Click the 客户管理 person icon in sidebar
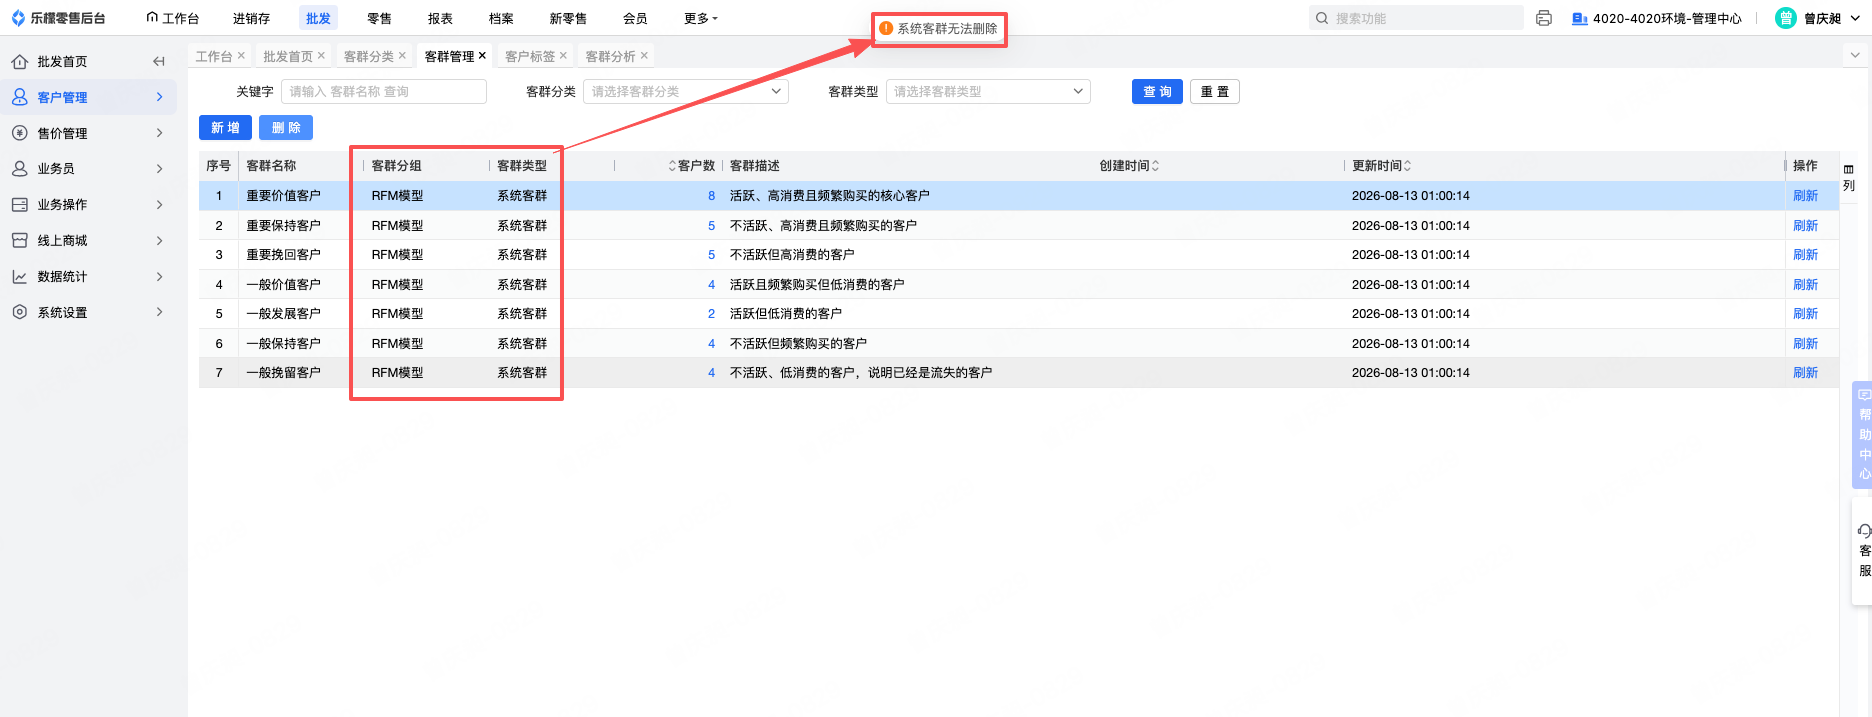 coord(19,97)
